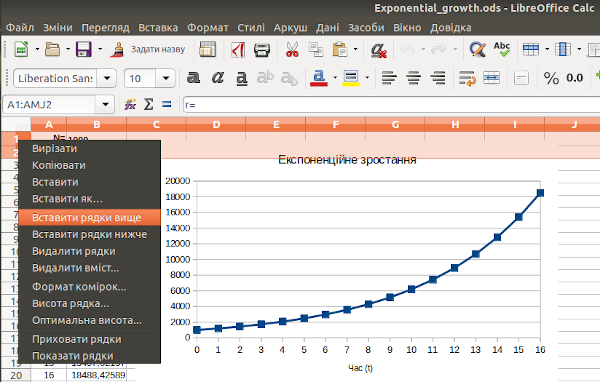600x382 pixels.
Task: Open the New document dropdown arrow
Action: click(37, 49)
